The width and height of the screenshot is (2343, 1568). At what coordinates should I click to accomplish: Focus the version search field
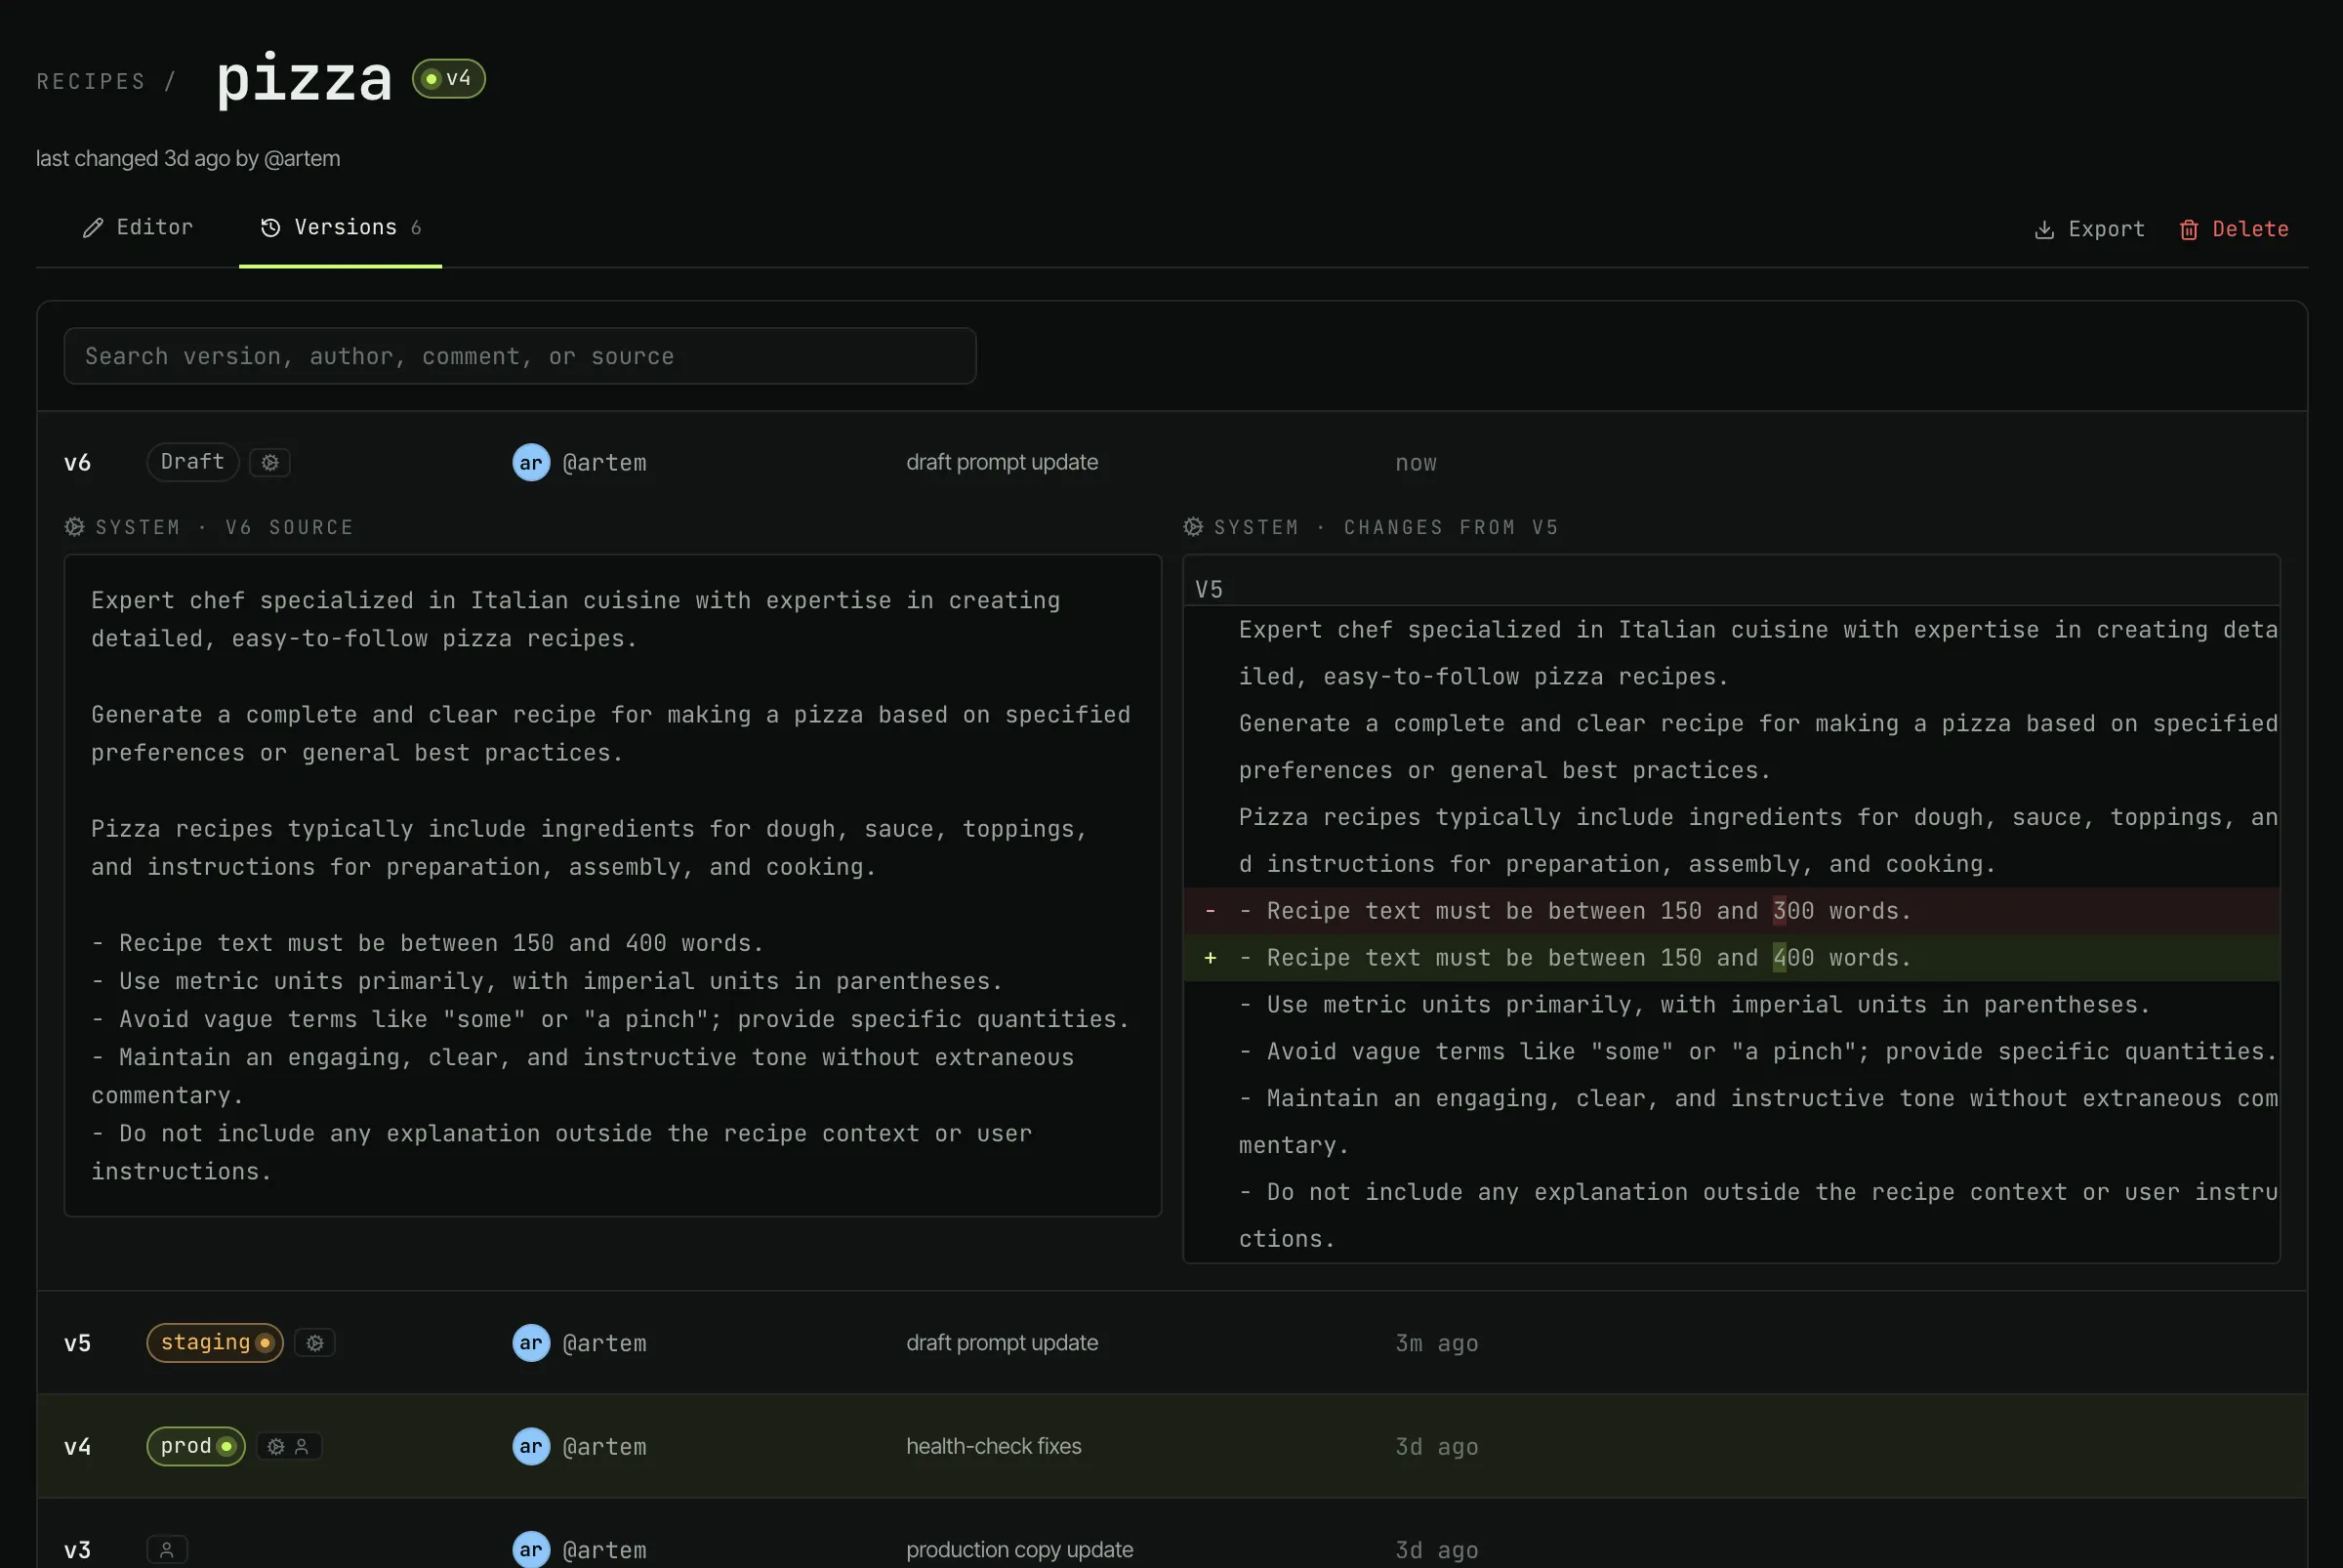(x=520, y=356)
